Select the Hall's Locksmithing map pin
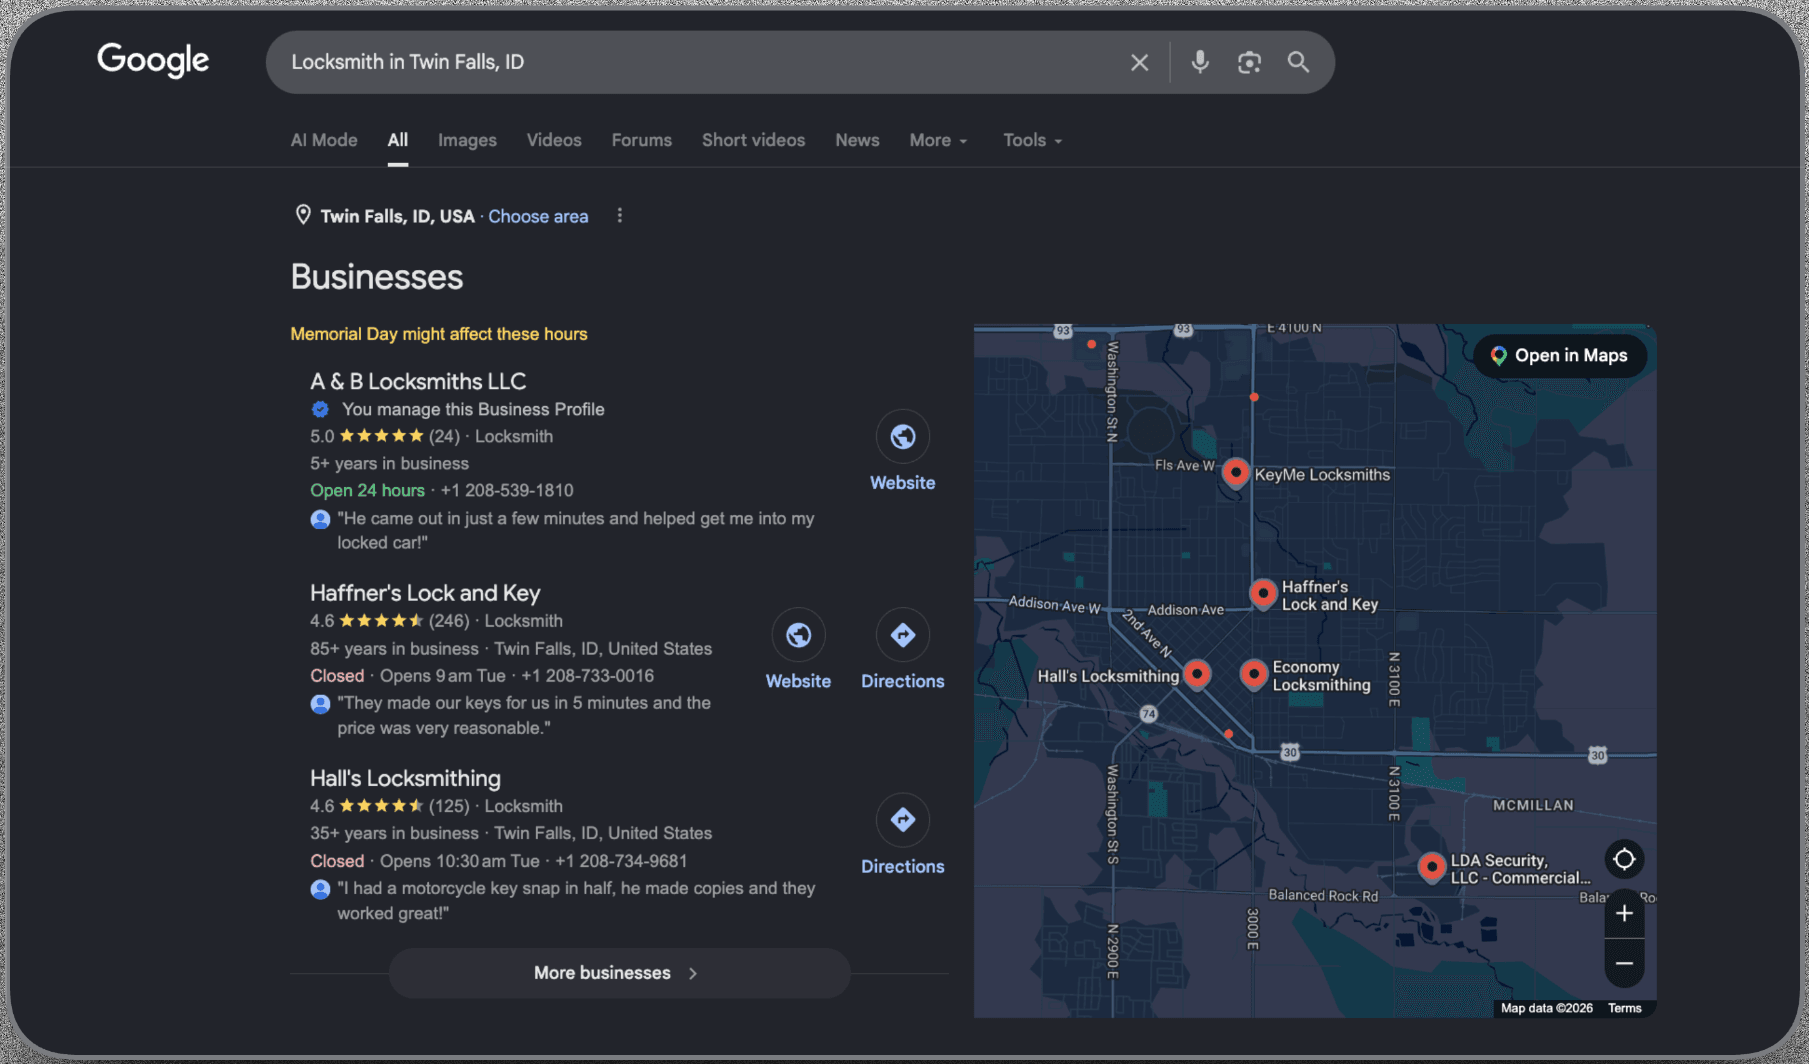The image size is (1809, 1064). [1197, 674]
